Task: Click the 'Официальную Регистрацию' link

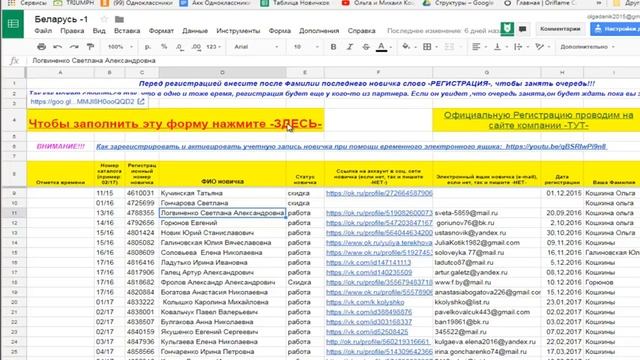Action: (x=538, y=120)
